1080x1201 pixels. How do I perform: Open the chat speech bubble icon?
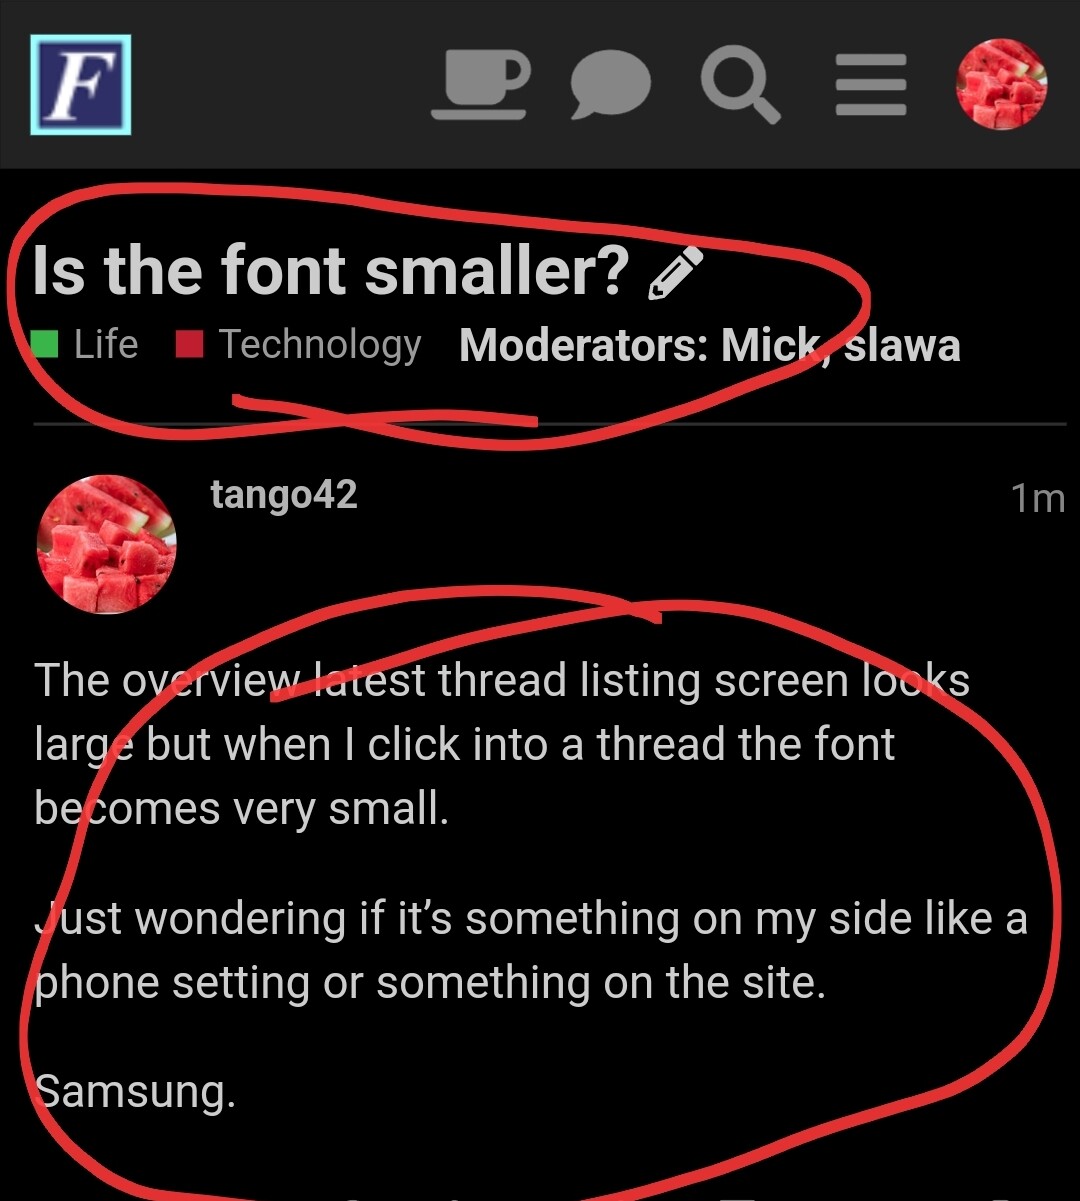pyautogui.click(x=611, y=86)
